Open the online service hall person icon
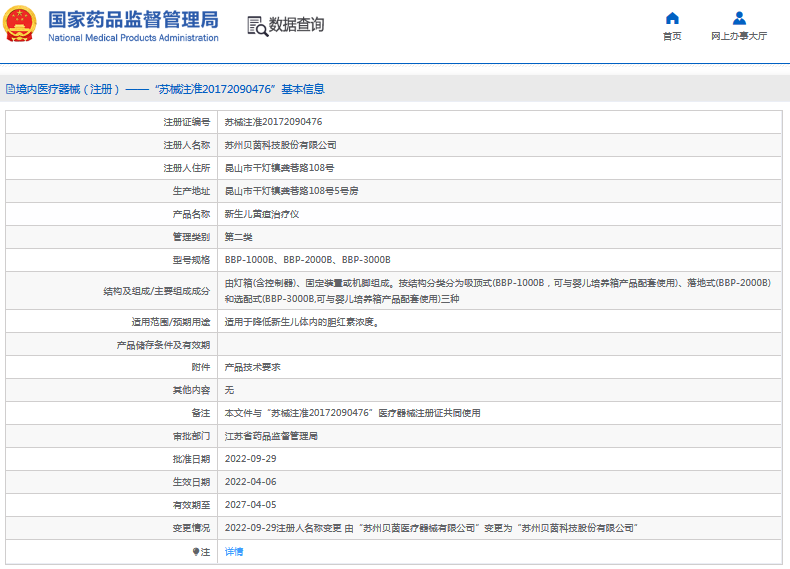This screenshot has width=790, height=569. point(739,19)
